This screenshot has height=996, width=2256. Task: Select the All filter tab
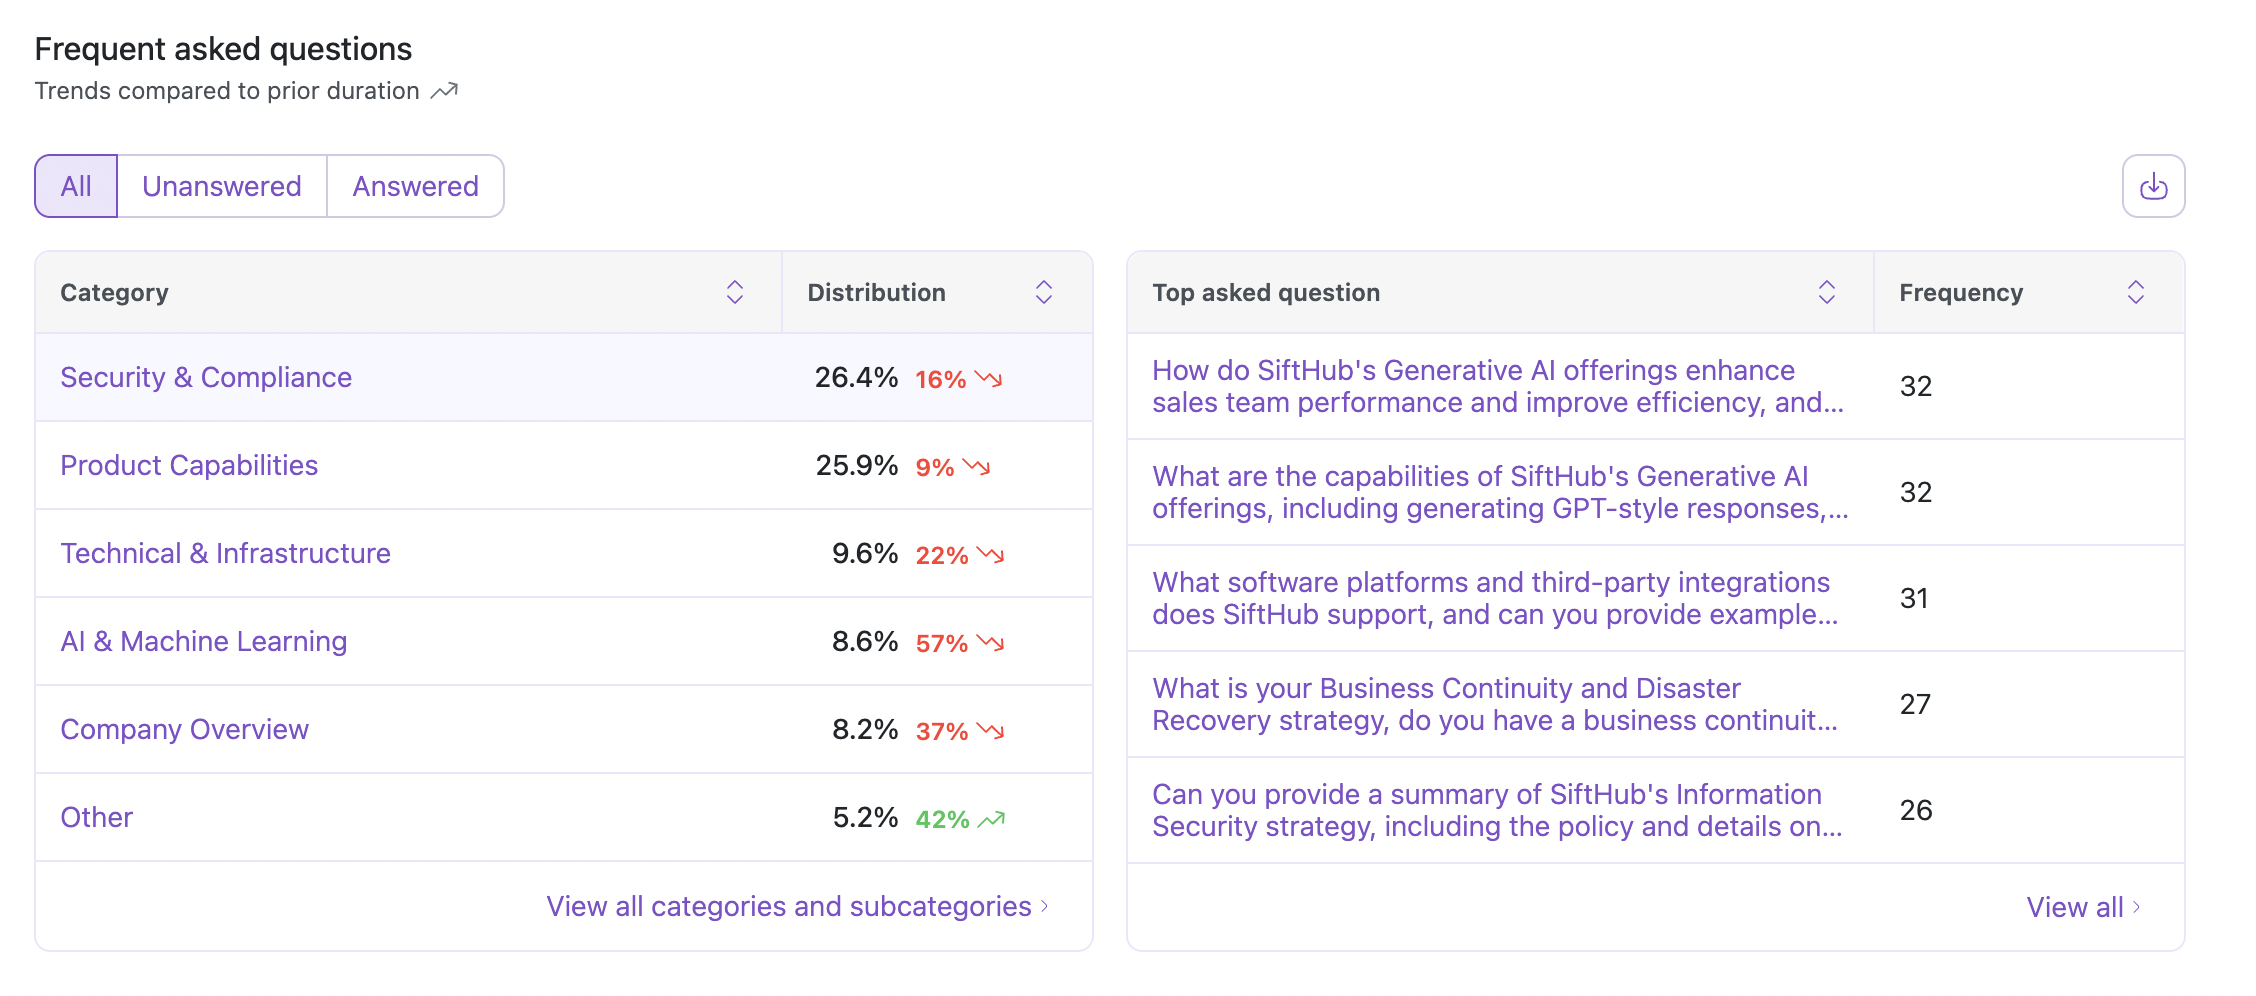click(x=76, y=186)
